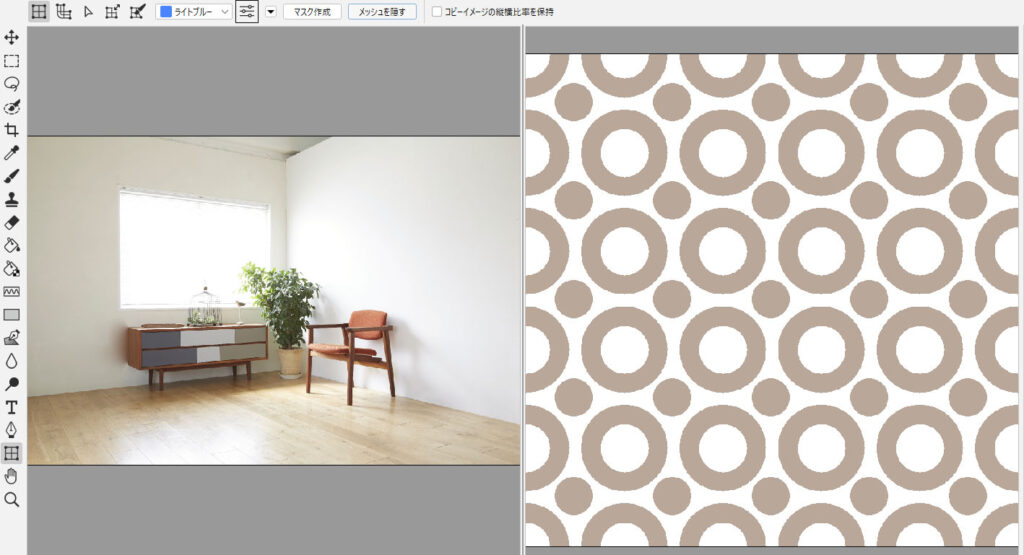
Task: Click the マスク作成 button
Action: [312, 12]
